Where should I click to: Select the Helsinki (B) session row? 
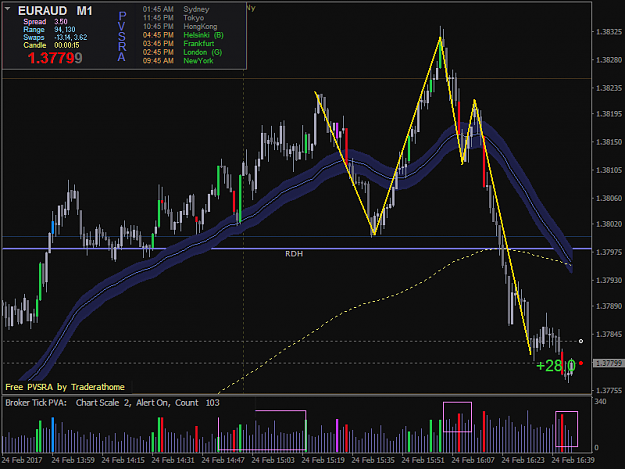(x=183, y=35)
